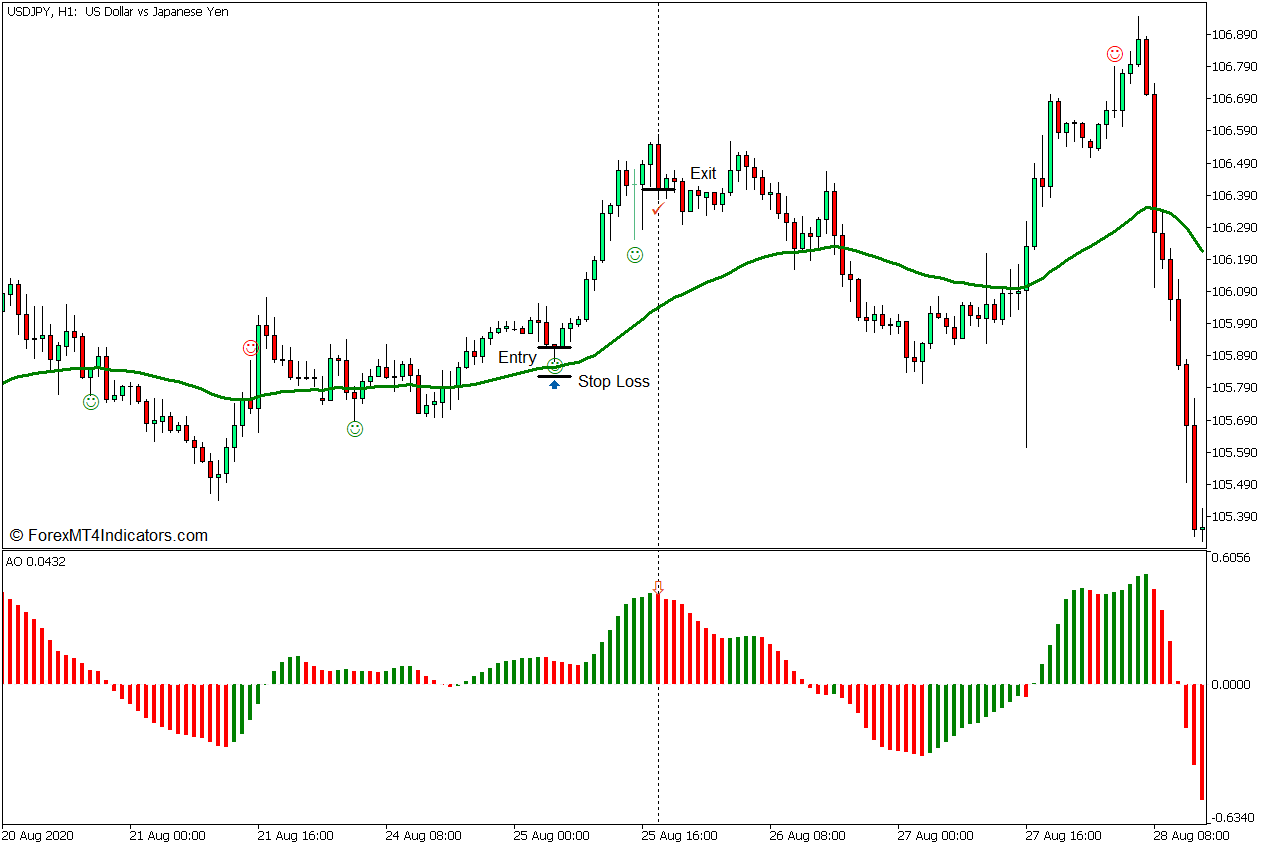
Task: Click the 28 Aug 08:00 time axis label
Action: coord(1177,834)
